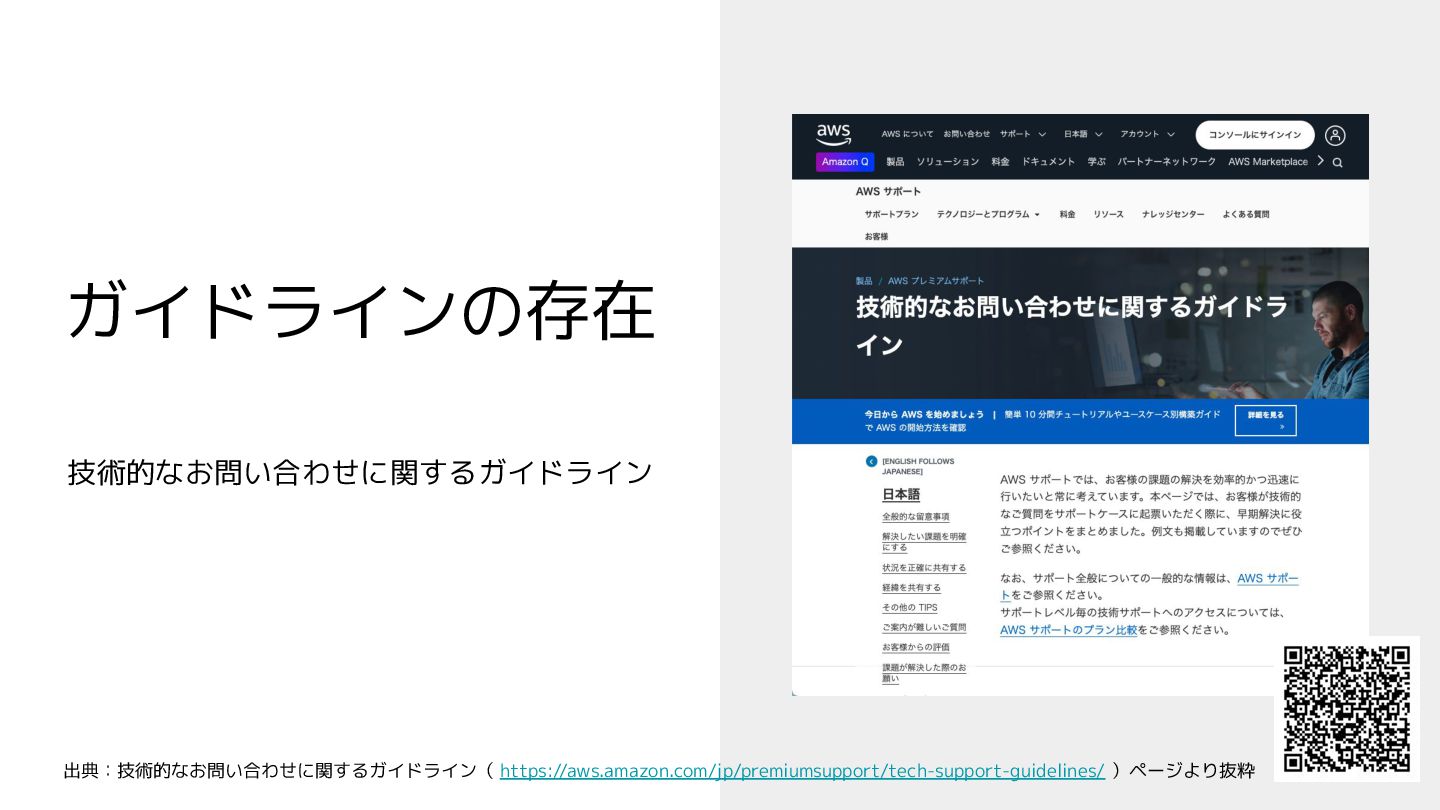Click the 詳細を見る button
The height and width of the screenshot is (810, 1440).
click(1265, 421)
